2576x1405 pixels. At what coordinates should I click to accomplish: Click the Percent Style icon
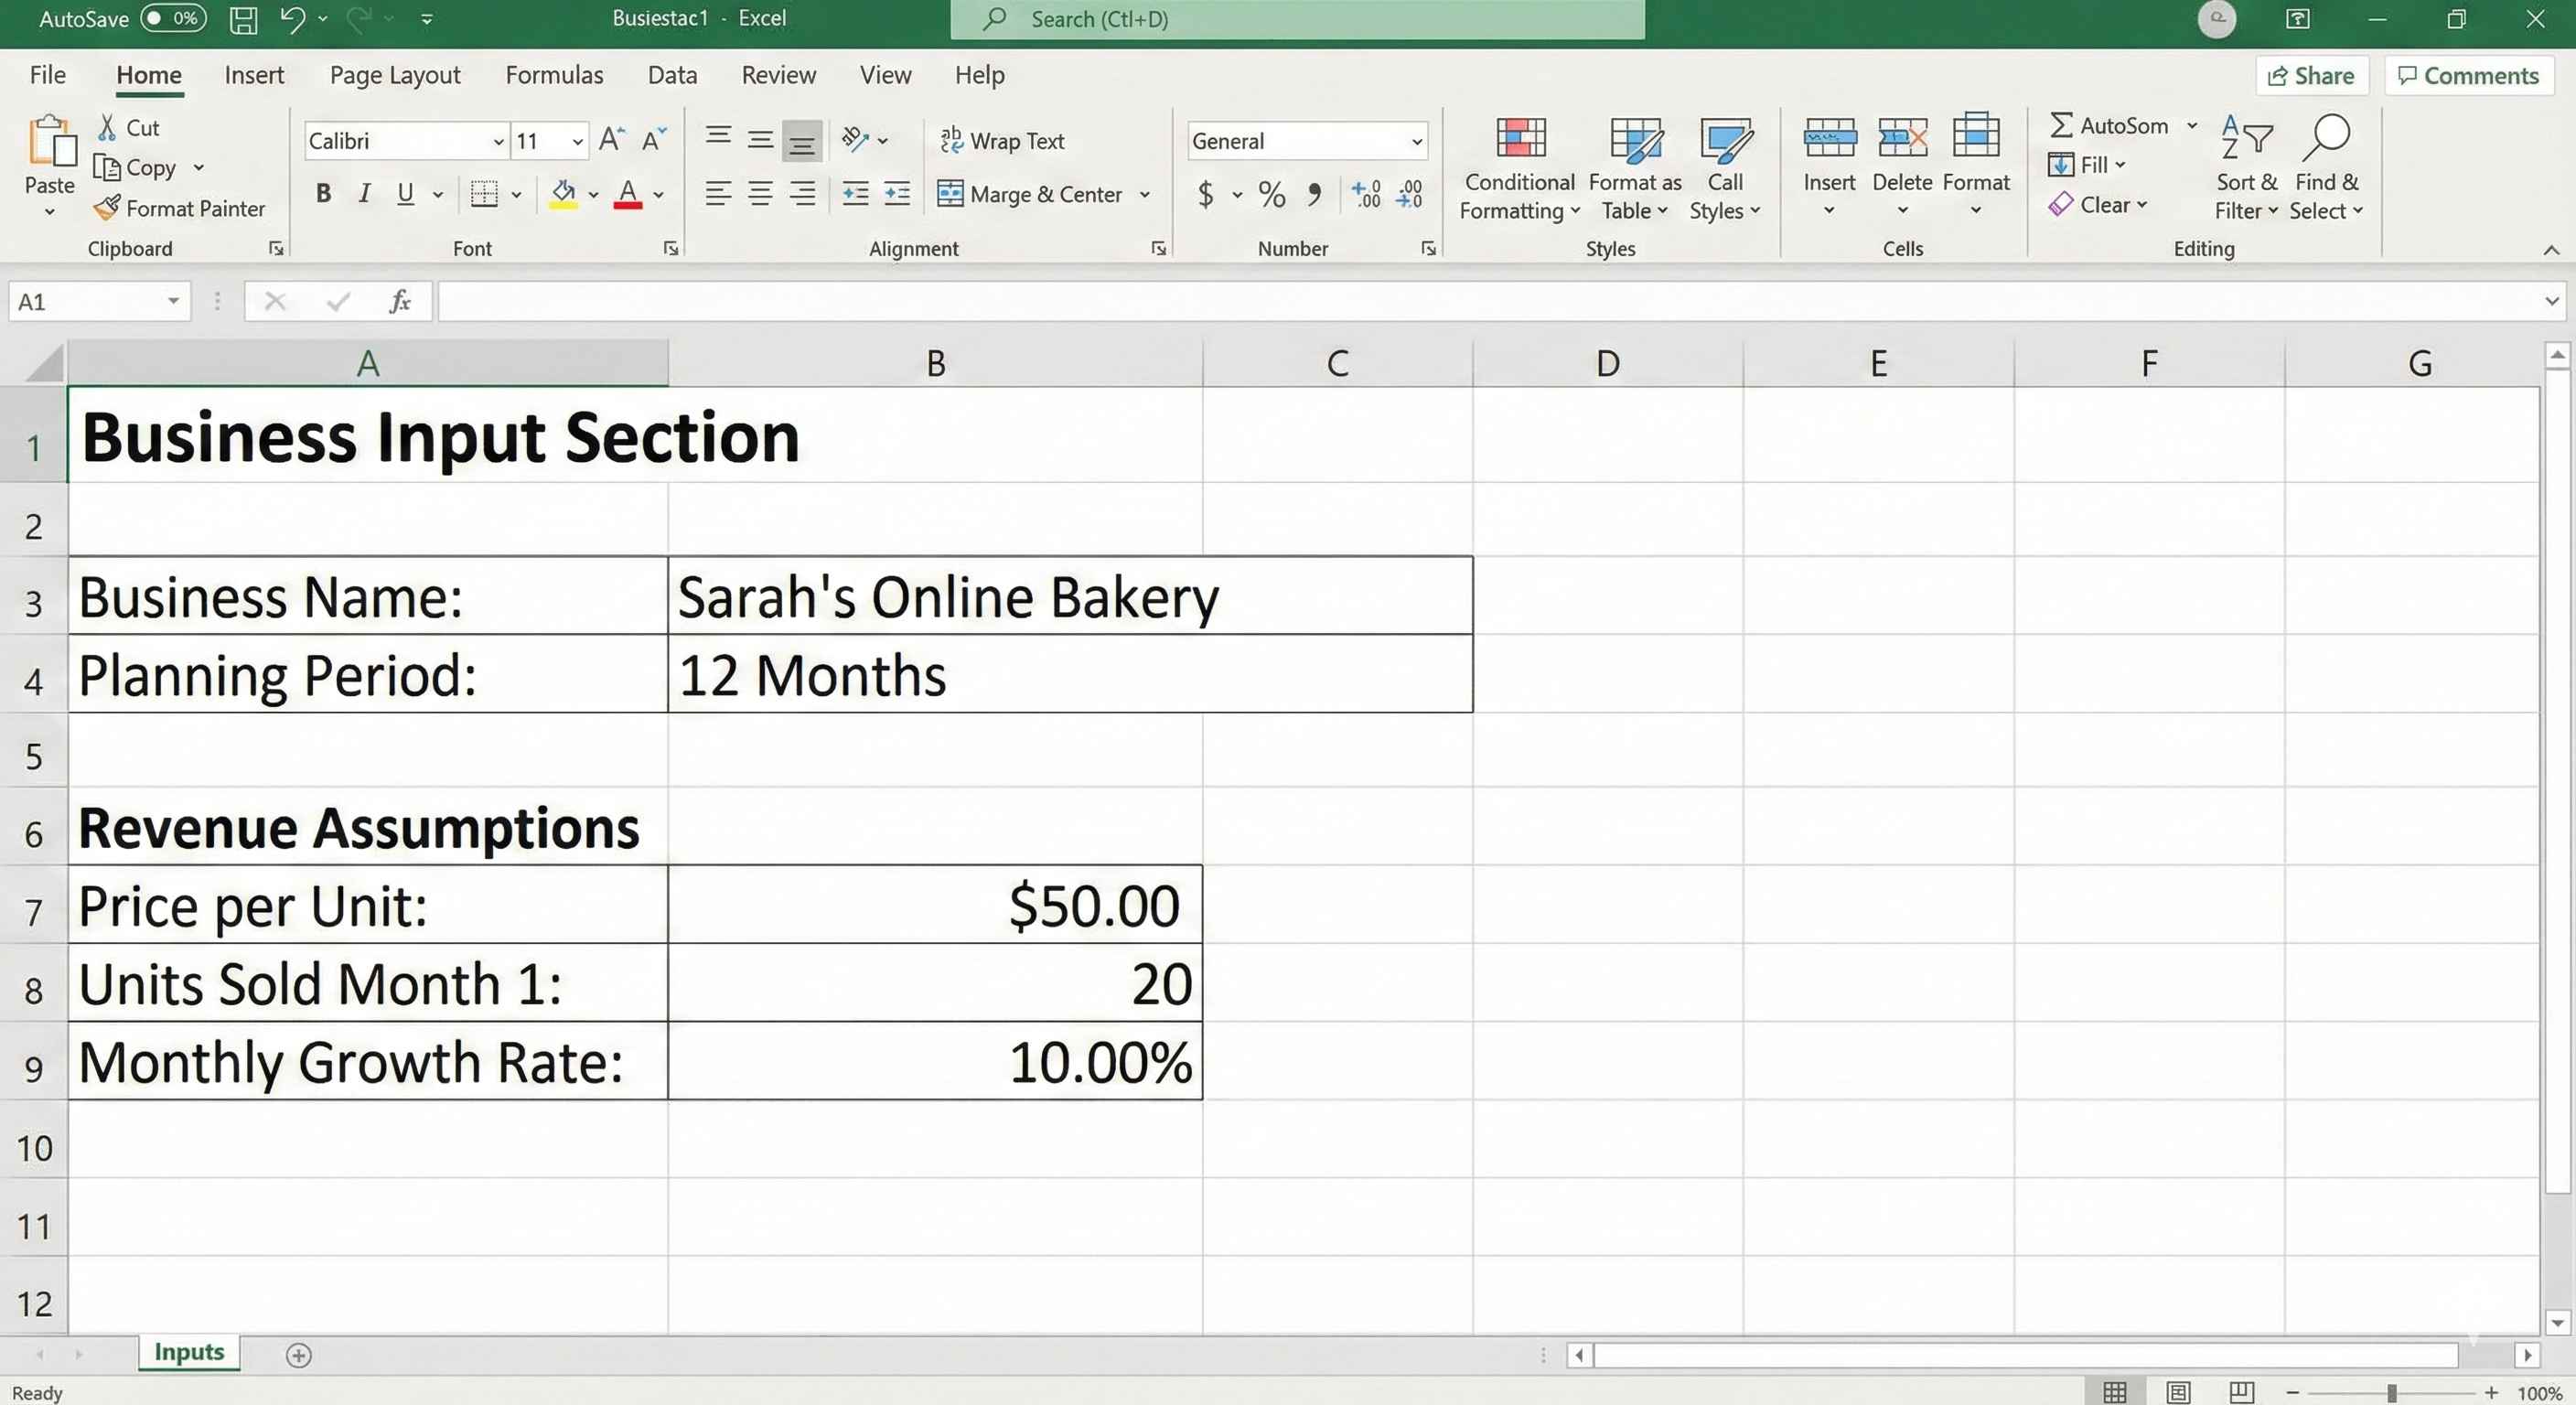click(1272, 194)
